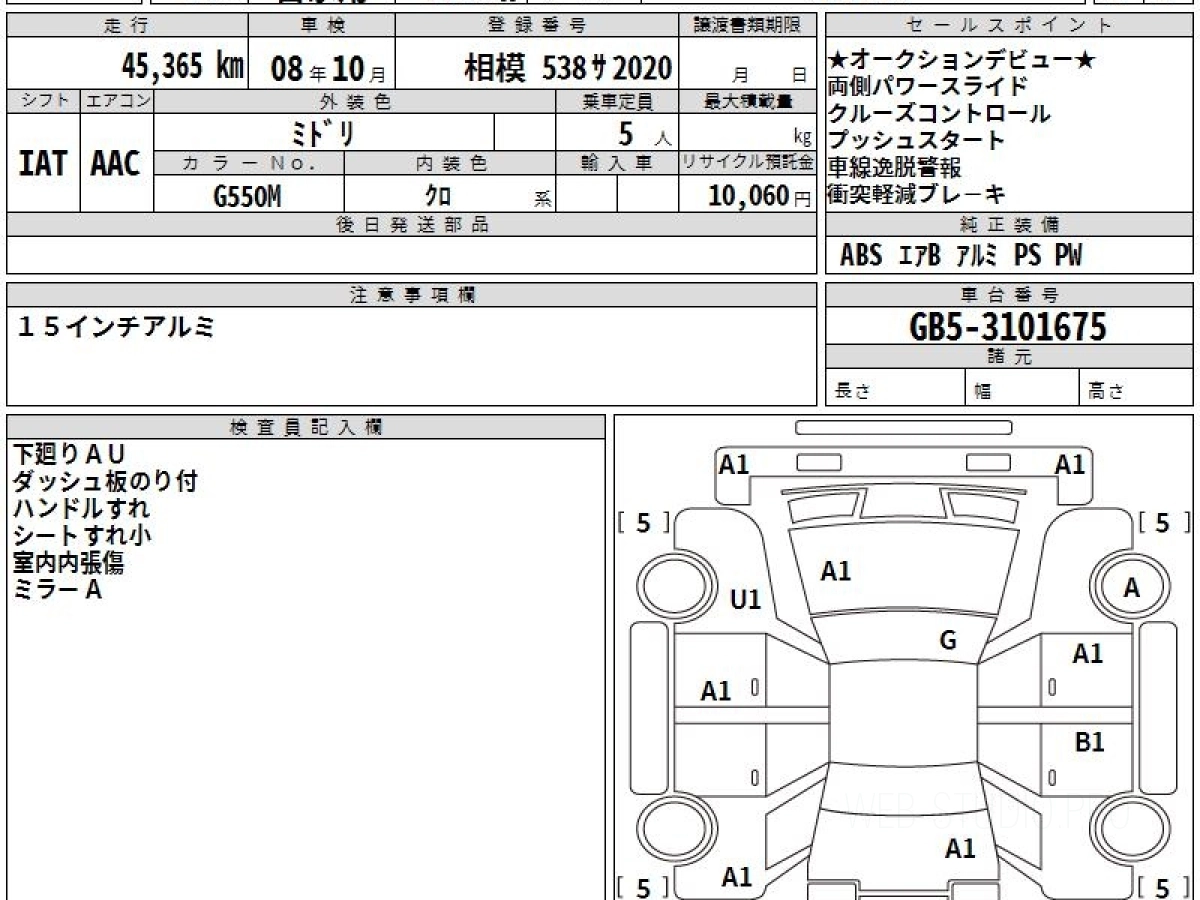Select inspector note 下廻りAU
This screenshot has height=900, width=1200.
[70, 455]
